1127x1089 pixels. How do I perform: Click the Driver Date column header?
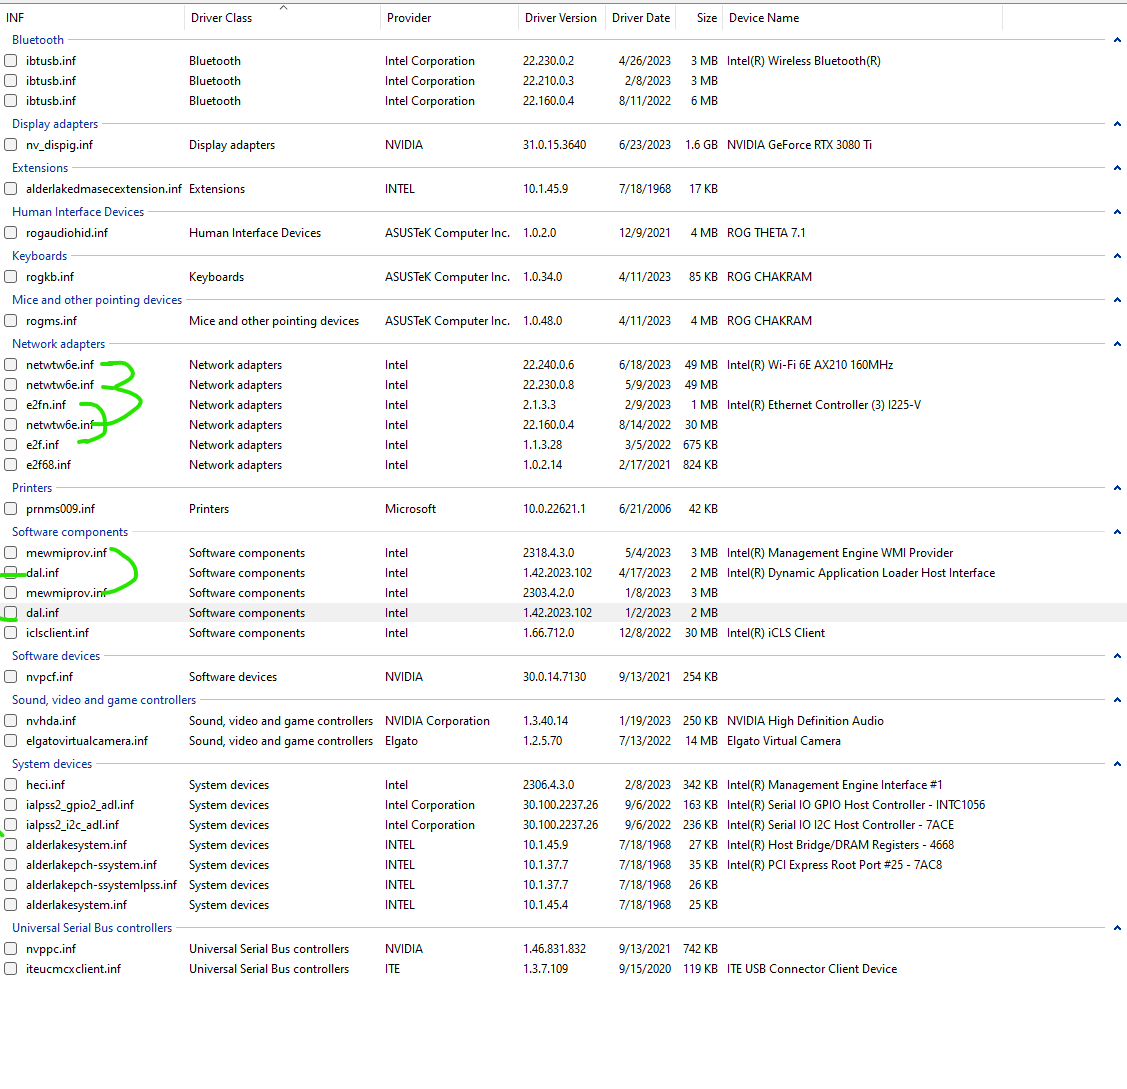[x=641, y=18]
